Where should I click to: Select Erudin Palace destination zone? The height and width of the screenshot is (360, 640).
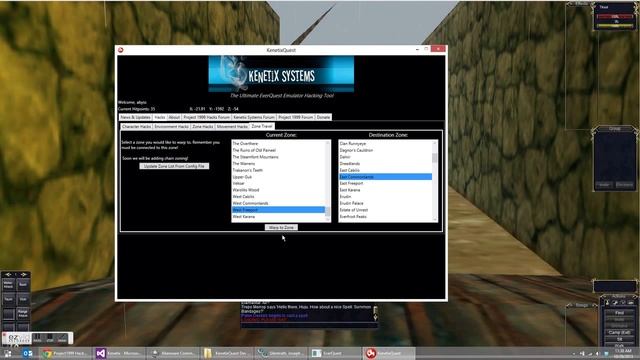coord(385,203)
